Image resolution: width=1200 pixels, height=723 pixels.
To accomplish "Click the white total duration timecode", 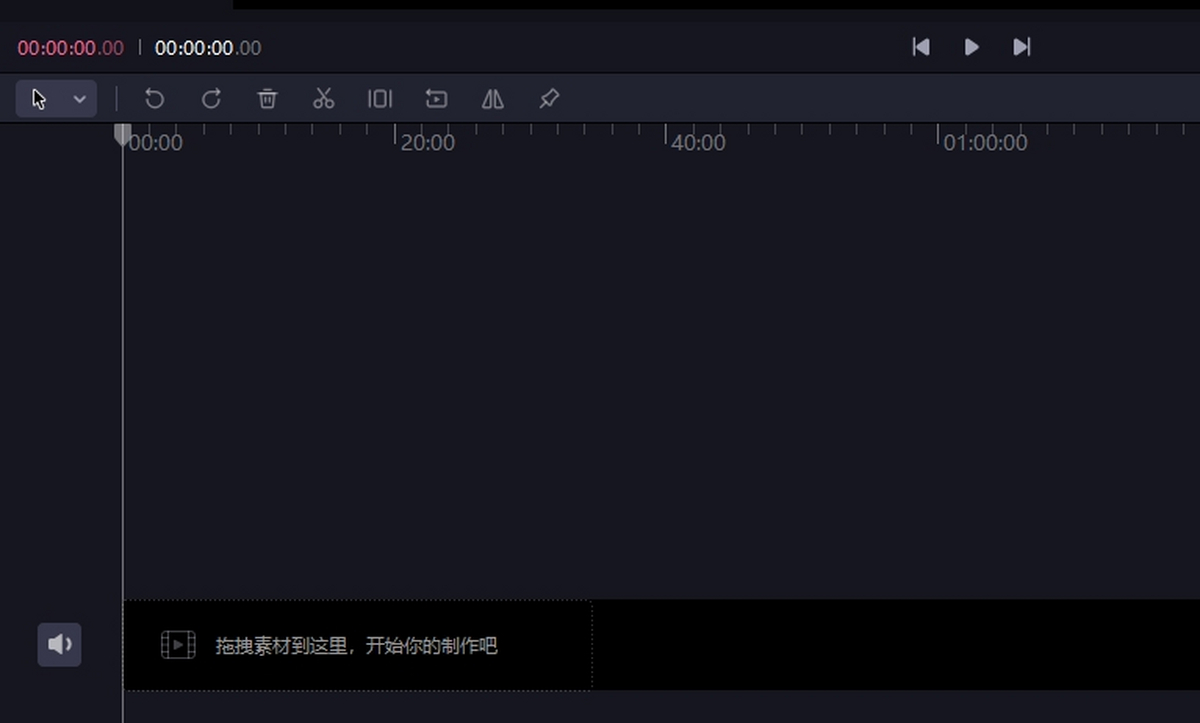I will click(208, 48).
